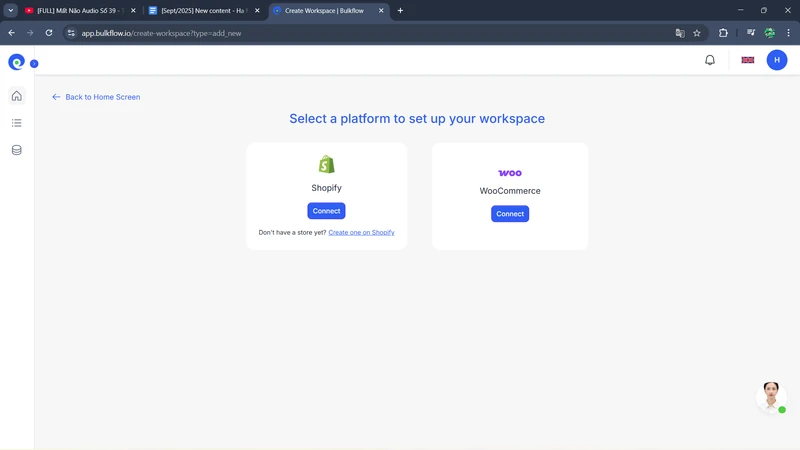Click the WooCommerce woo logo
800x450 pixels.
[x=510, y=173]
